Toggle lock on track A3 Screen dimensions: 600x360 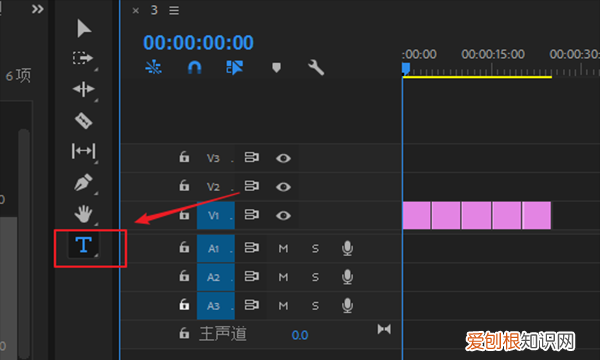[x=184, y=305]
